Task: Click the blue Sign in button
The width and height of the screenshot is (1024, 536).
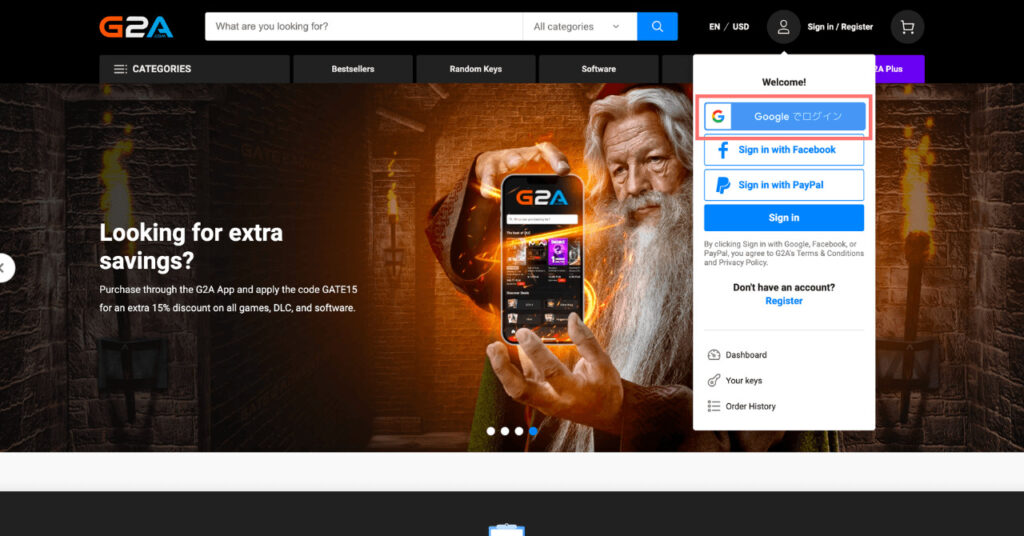Action: [x=784, y=218]
